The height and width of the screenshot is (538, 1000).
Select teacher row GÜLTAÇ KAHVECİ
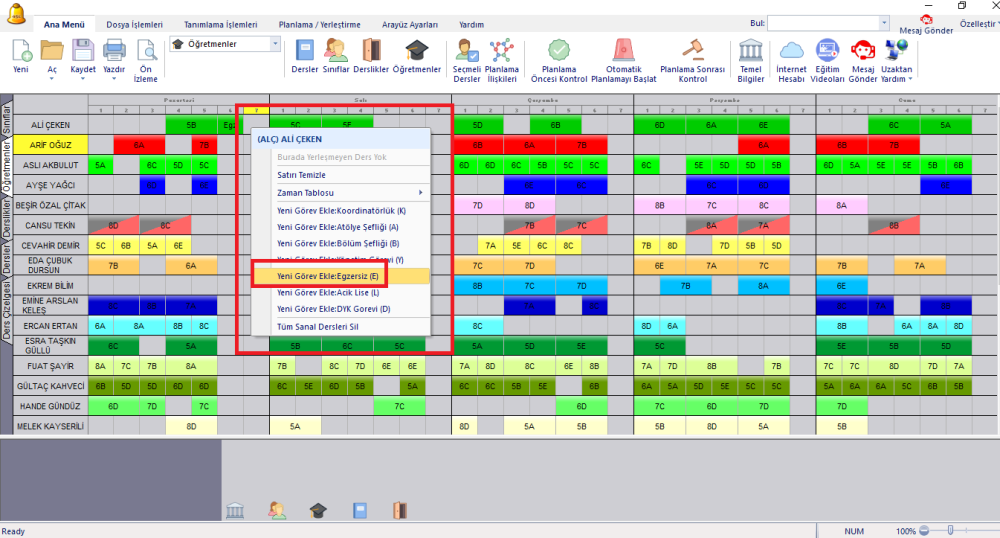pos(51,386)
